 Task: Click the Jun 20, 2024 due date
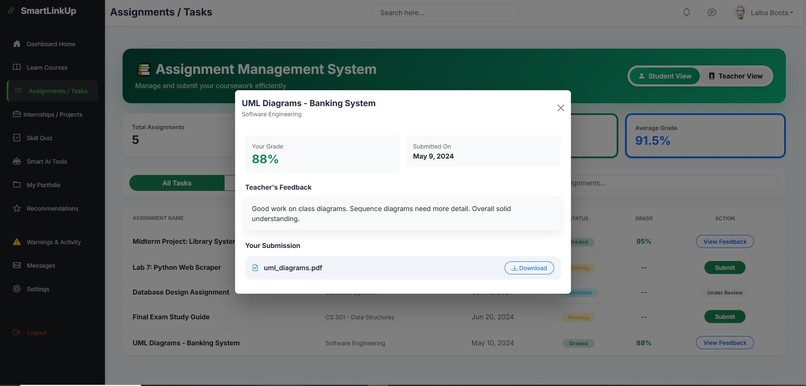point(492,317)
